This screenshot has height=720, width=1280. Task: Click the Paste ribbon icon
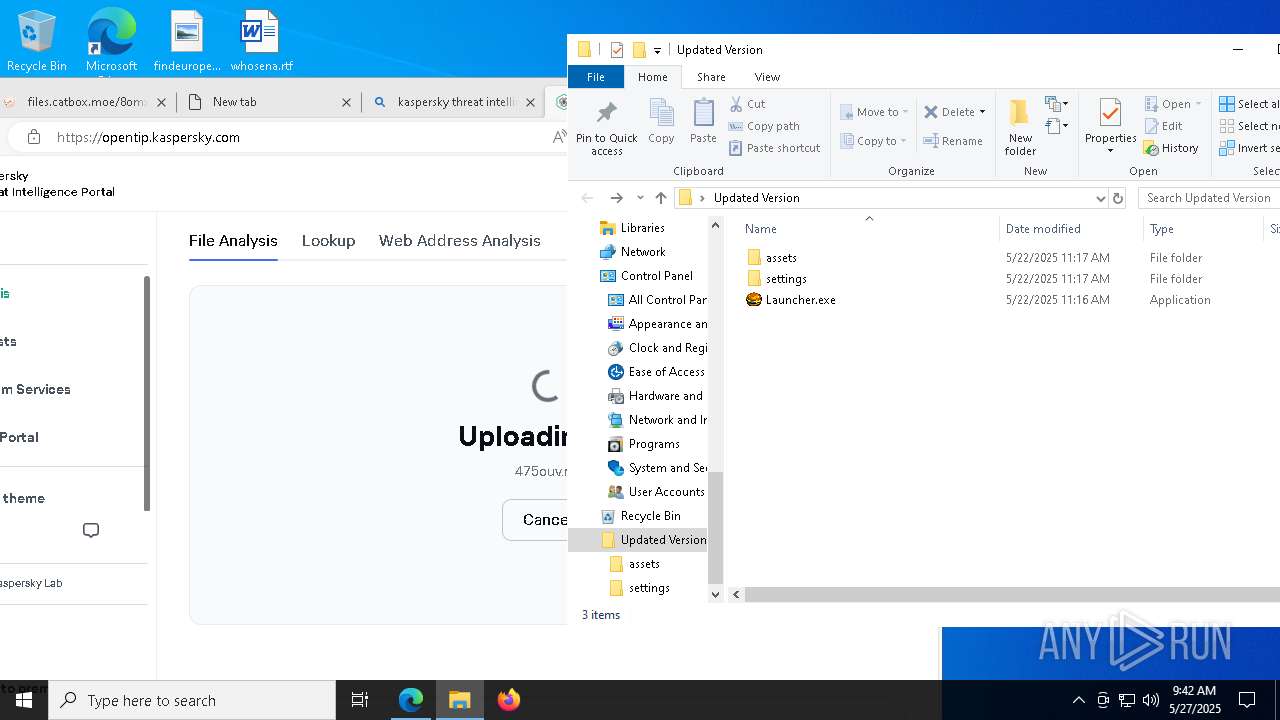coord(703,122)
